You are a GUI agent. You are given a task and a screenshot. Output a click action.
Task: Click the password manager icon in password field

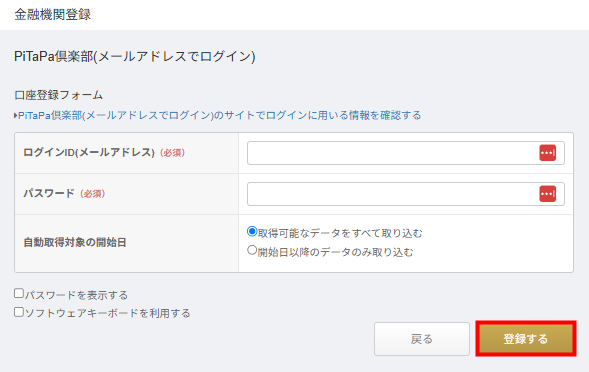tap(547, 194)
